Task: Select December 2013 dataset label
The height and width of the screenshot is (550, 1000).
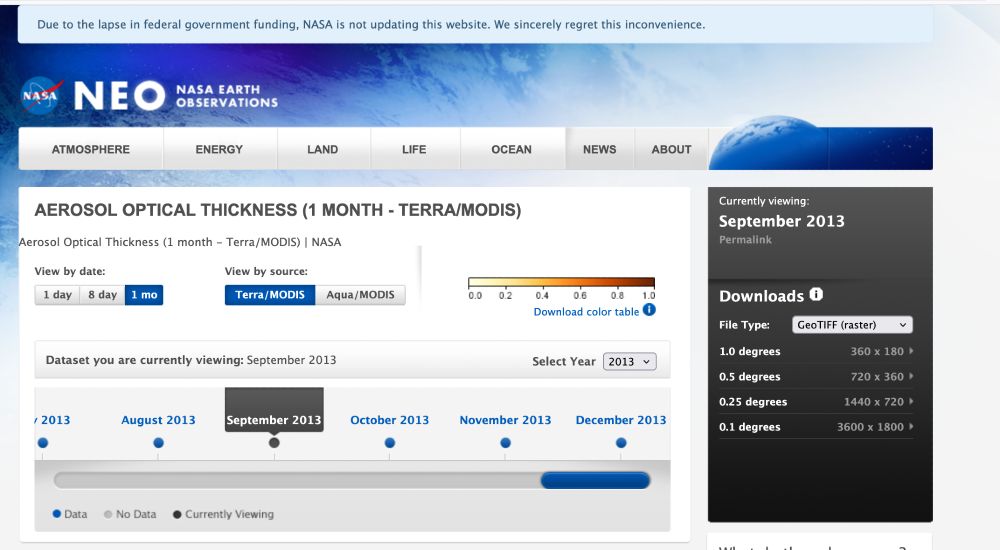Action: coord(621,420)
